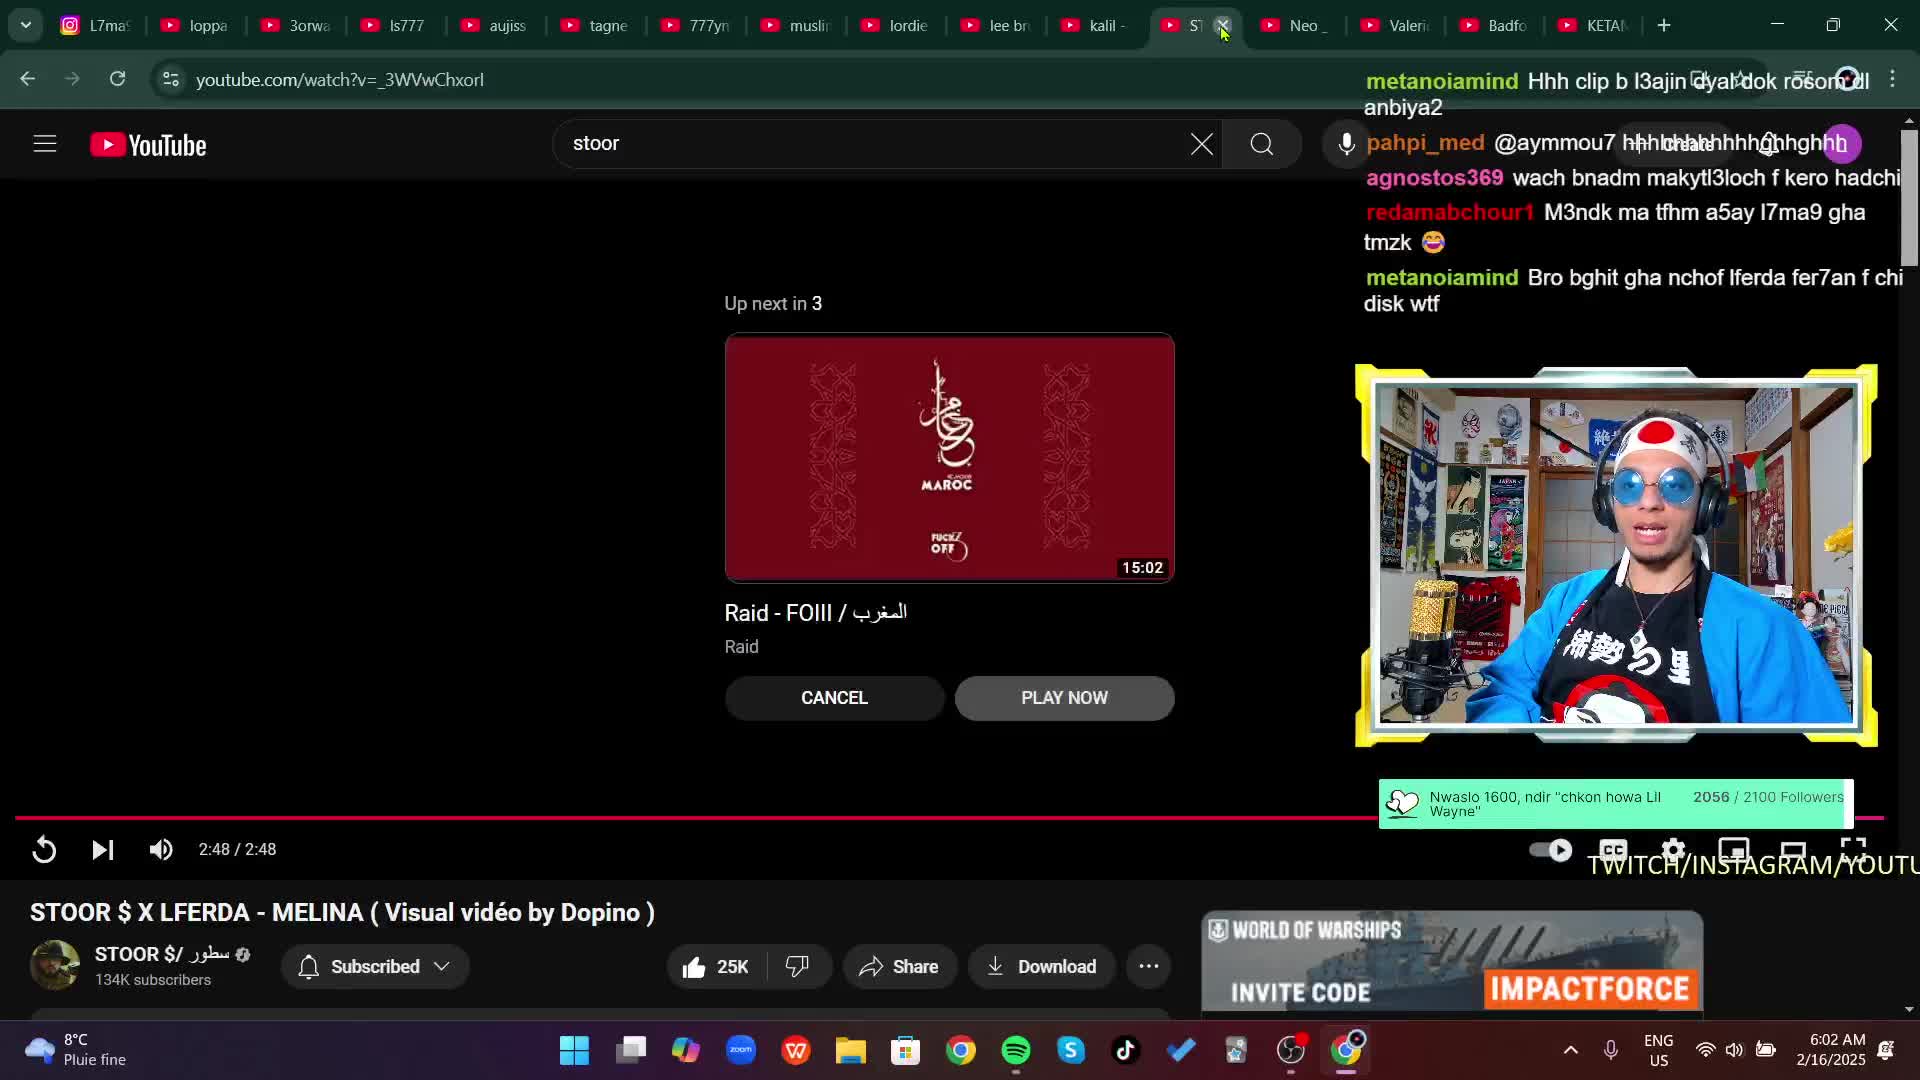Open the STOOR $ channel avatar
Screen dimensions: 1920x1080
(55, 965)
